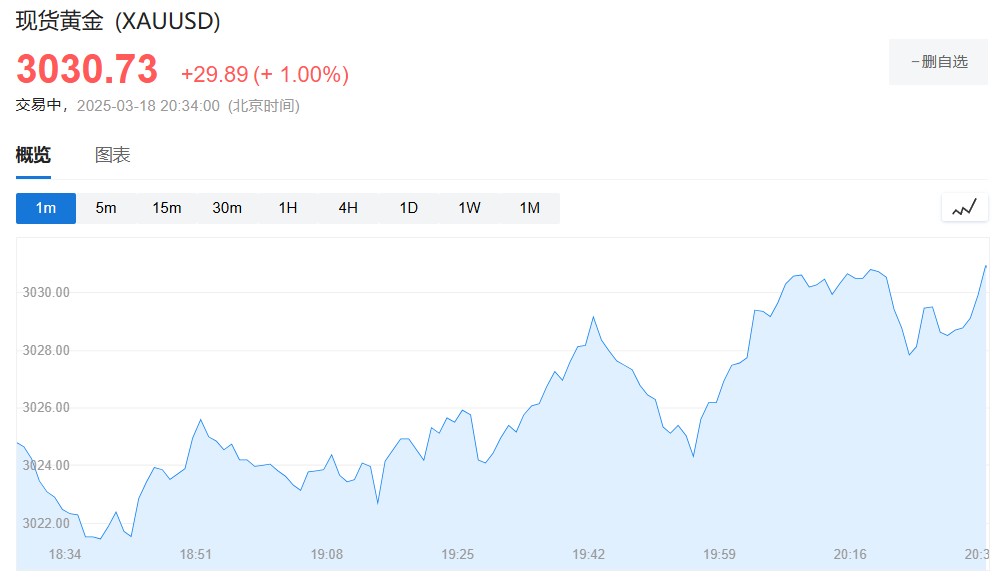
Task: Click the 18:34 time axis label
Action: tap(65, 554)
